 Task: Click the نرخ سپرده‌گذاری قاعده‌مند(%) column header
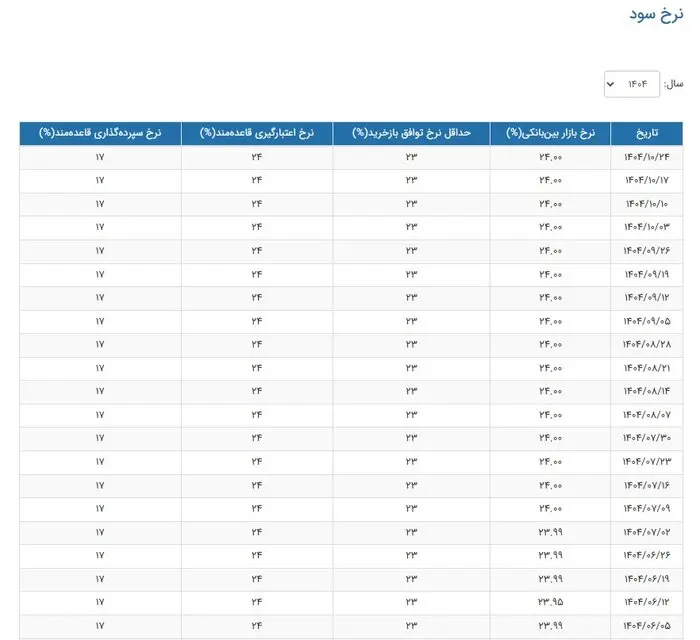[x=100, y=134]
